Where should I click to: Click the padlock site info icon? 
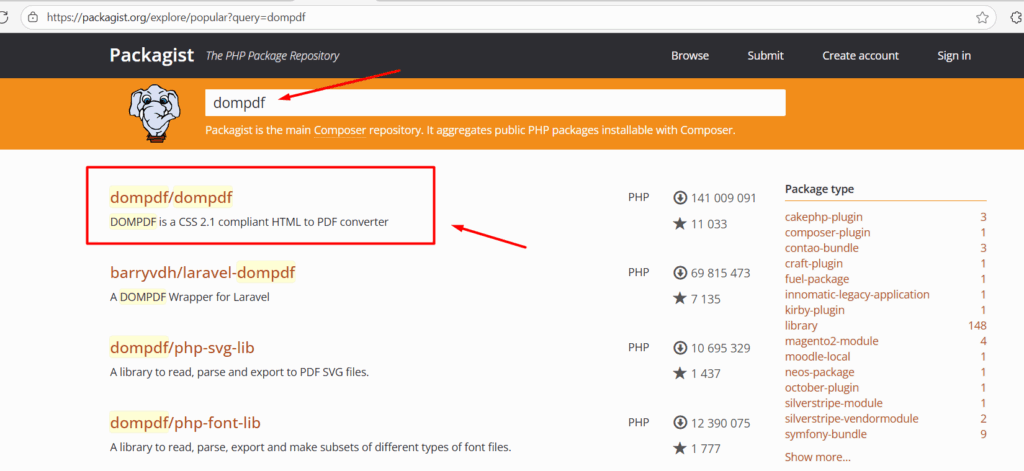coord(31,18)
